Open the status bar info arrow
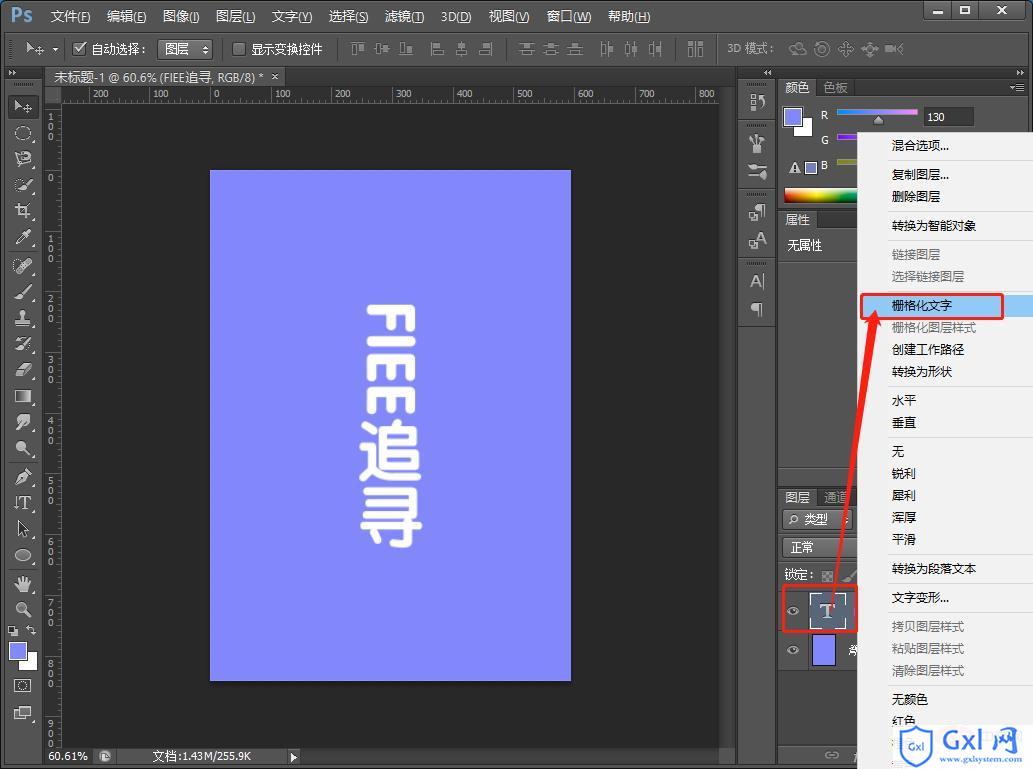Image resolution: width=1033 pixels, height=769 pixels. 294,757
